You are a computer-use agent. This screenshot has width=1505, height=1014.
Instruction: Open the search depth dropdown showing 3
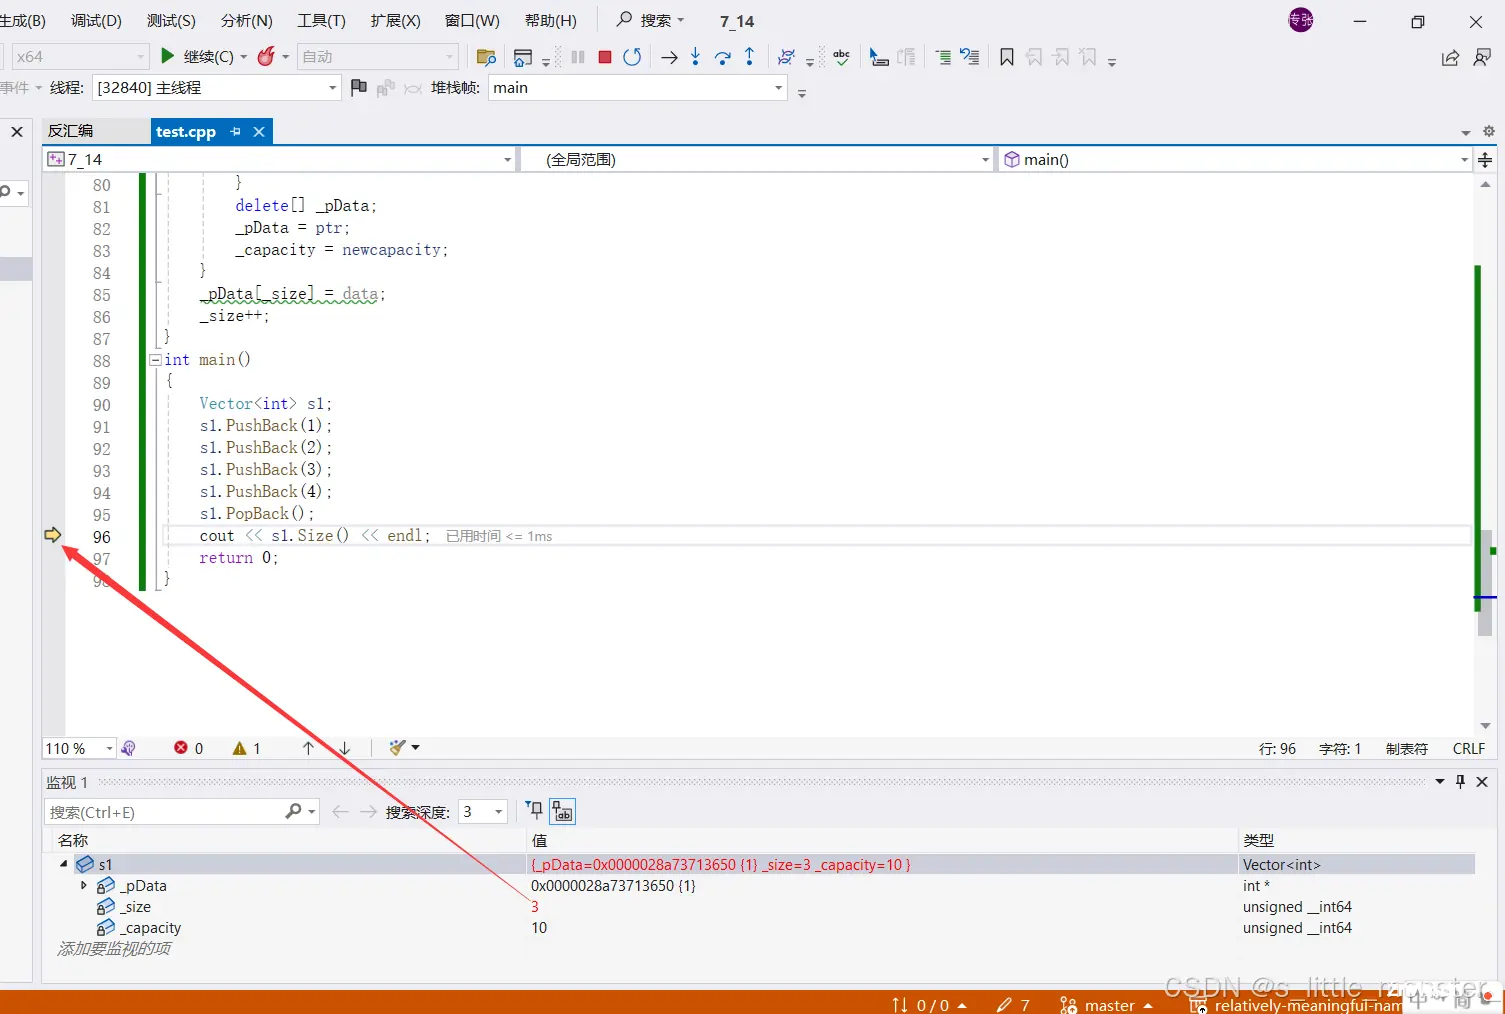(483, 811)
